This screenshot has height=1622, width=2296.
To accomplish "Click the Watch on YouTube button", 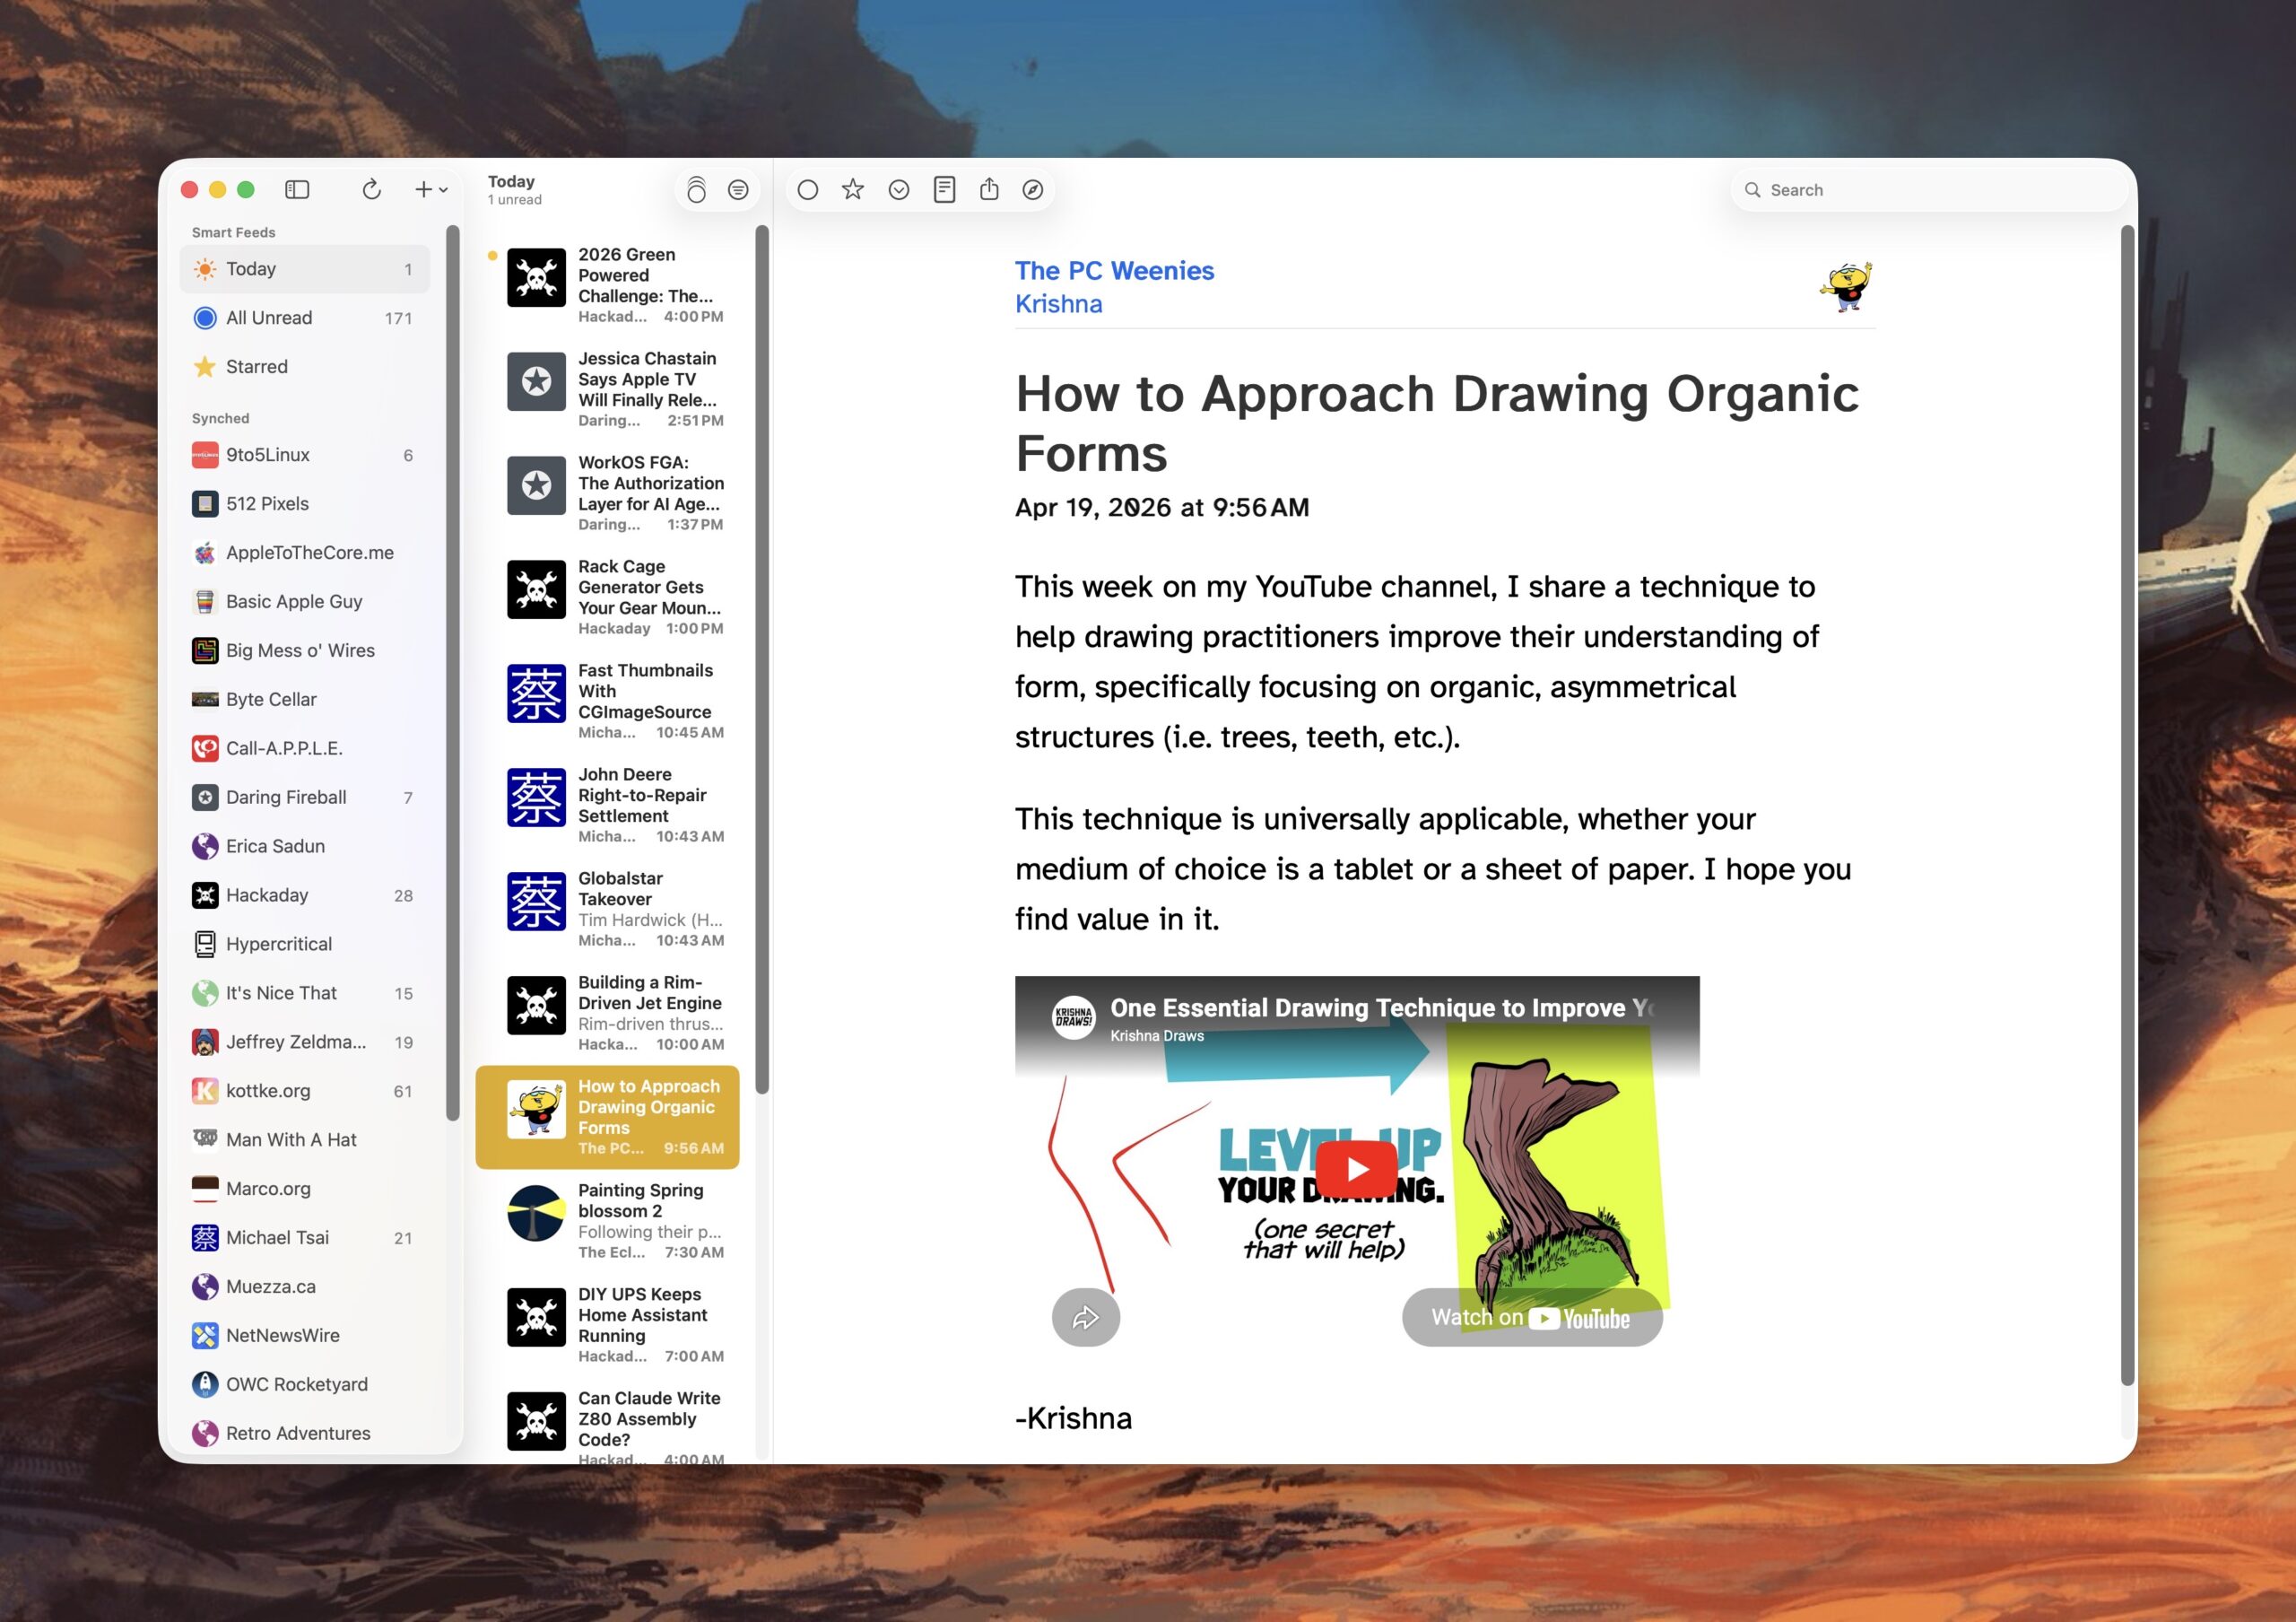I will 1531,1318.
